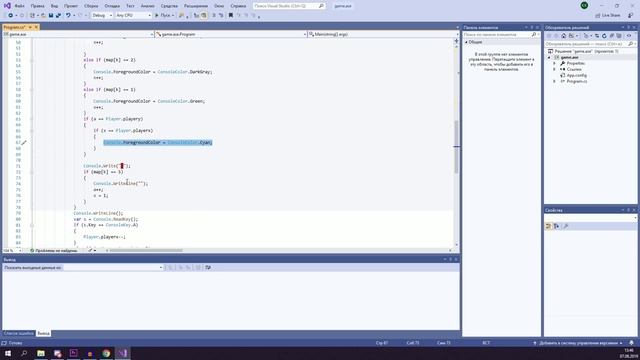Click the Windows Start button
The image size is (640, 360).
(x=8, y=353)
